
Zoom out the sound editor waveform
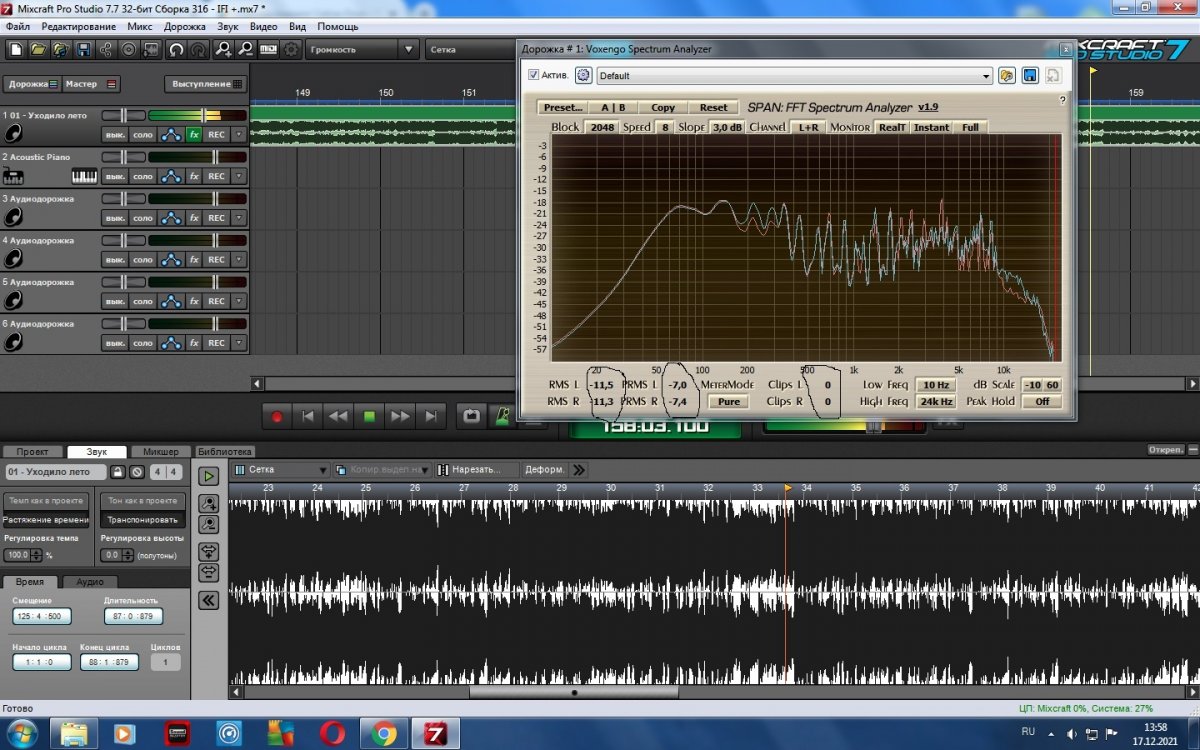(209, 524)
